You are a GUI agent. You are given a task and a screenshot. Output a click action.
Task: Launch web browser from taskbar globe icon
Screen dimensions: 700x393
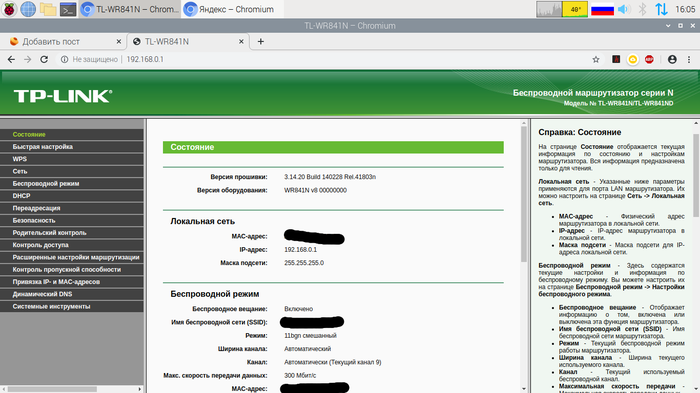pos(28,9)
